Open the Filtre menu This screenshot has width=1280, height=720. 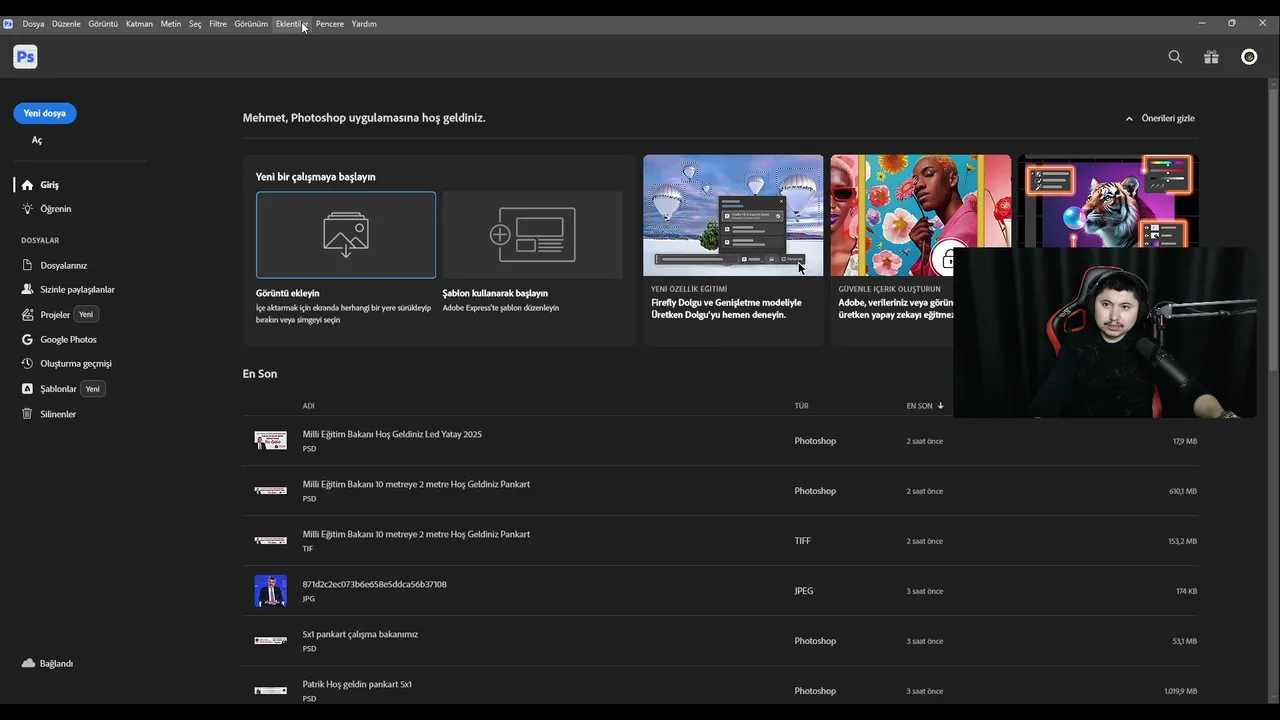click(x=218, y=24)
